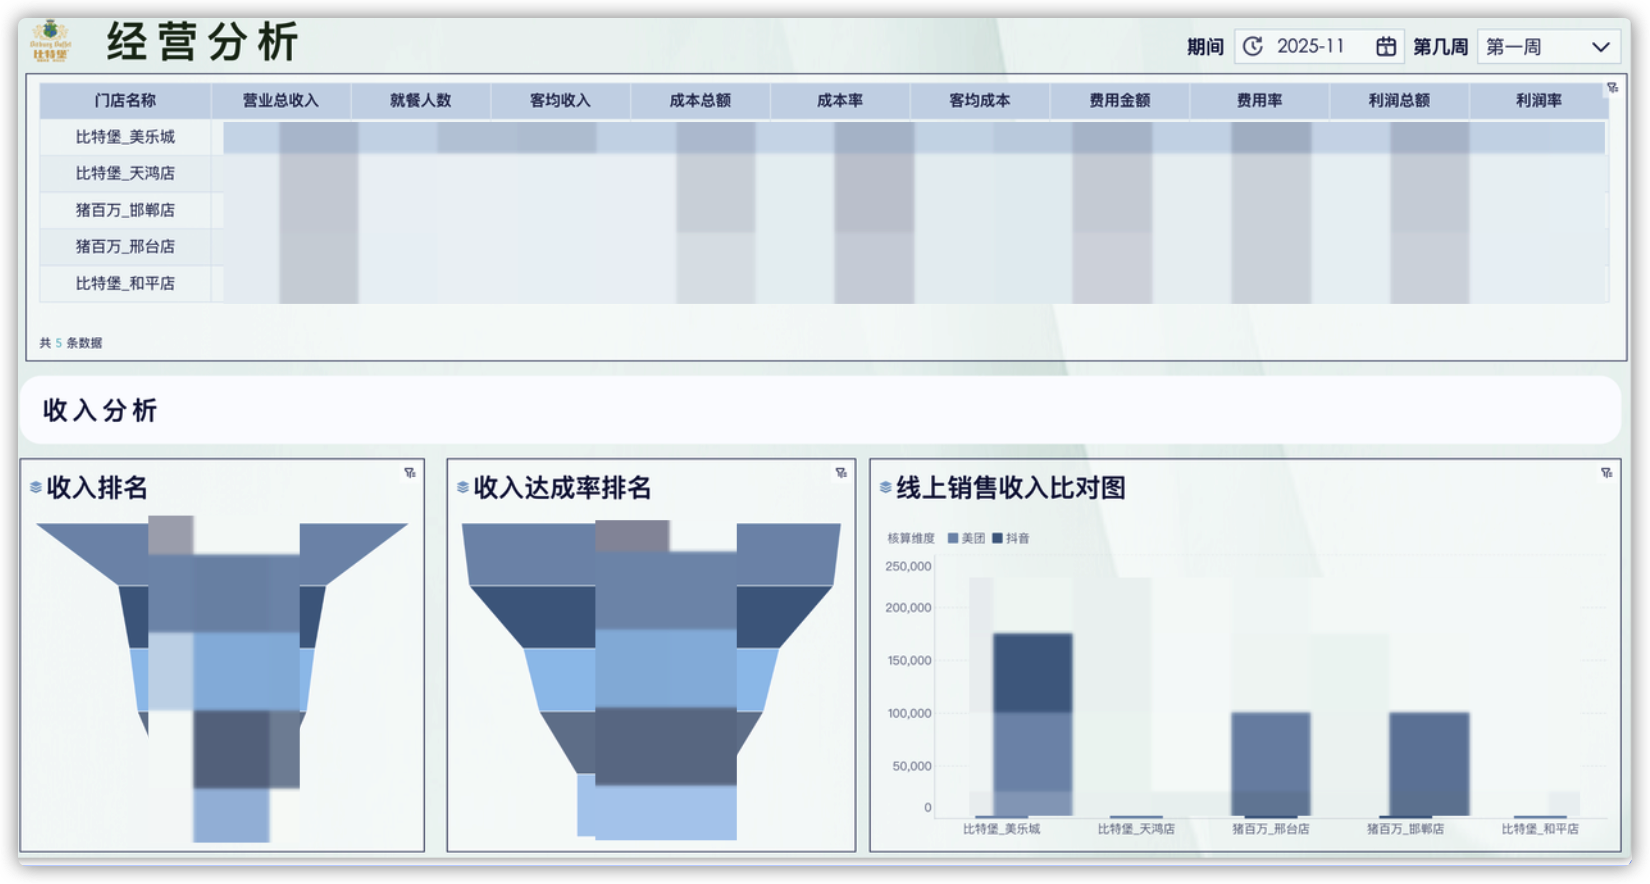
Task: Expand the 第几周 week dropdown
Action: [1548, 47]
